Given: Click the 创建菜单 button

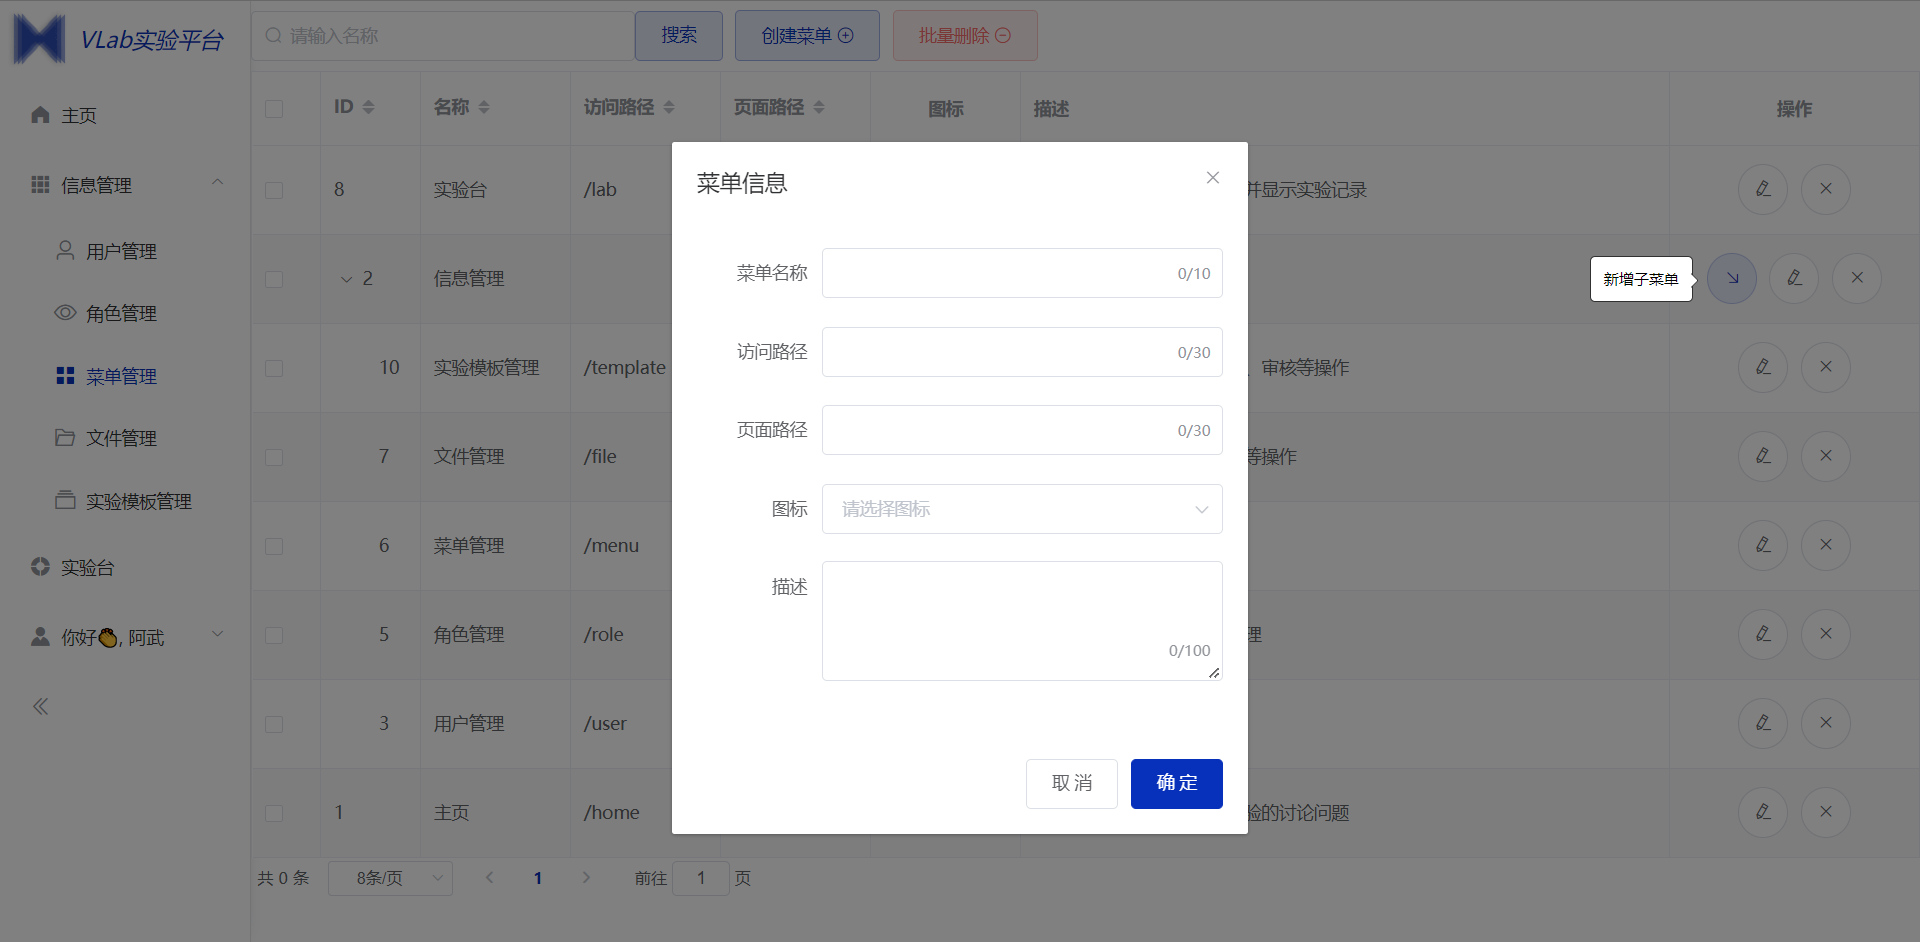Looking at the screenshot, I should (807, 36).
